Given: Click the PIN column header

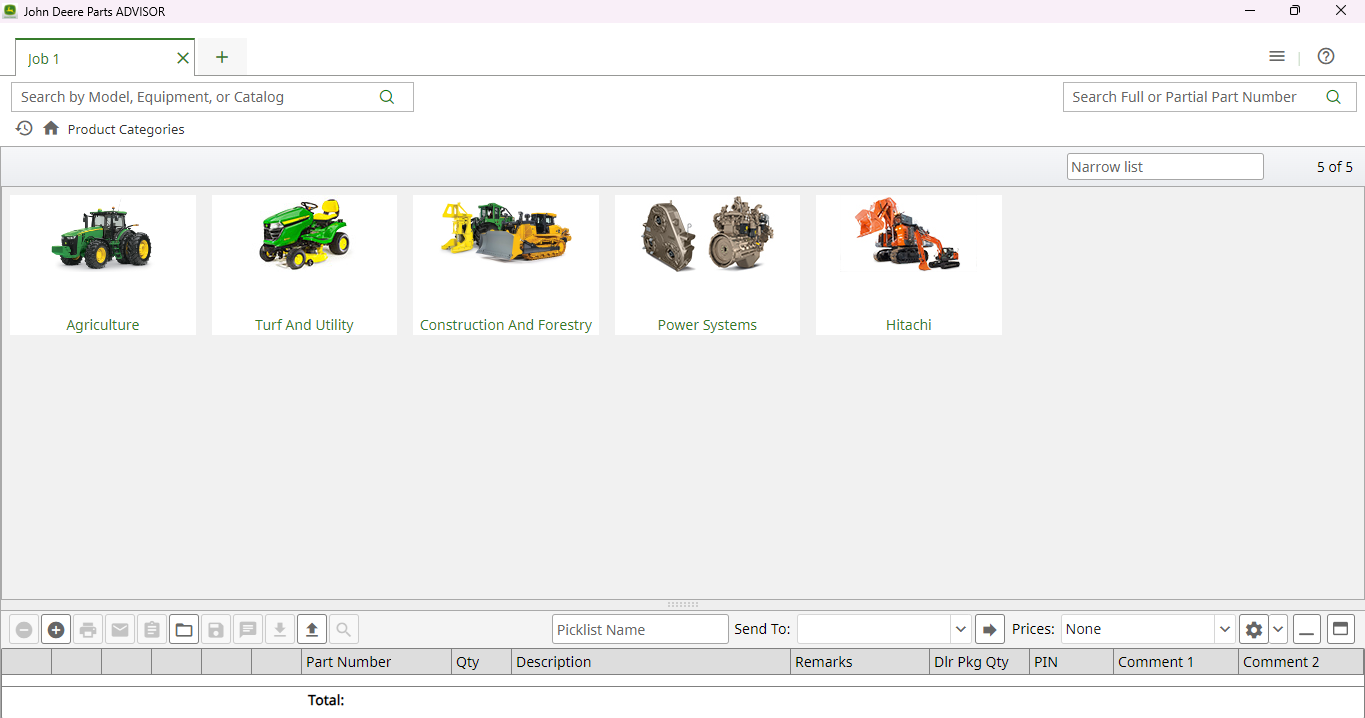Looking at the screenshot, I should [1071, 662].
